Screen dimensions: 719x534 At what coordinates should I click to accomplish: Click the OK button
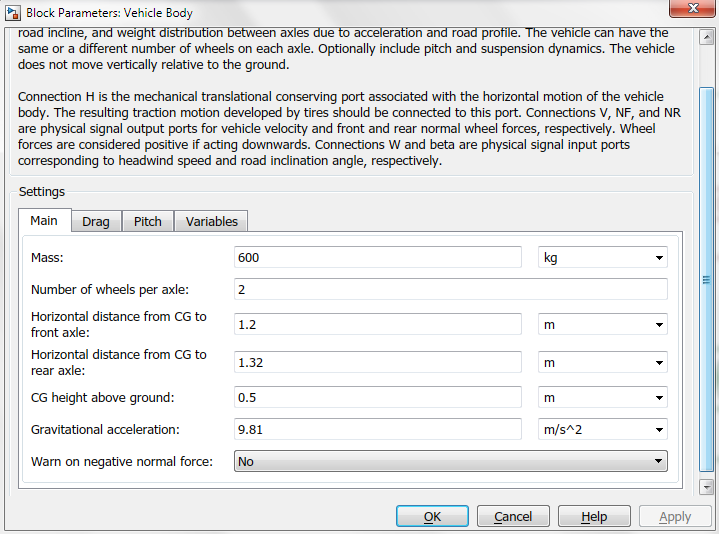pyautogui.click(x=432, y=517)
